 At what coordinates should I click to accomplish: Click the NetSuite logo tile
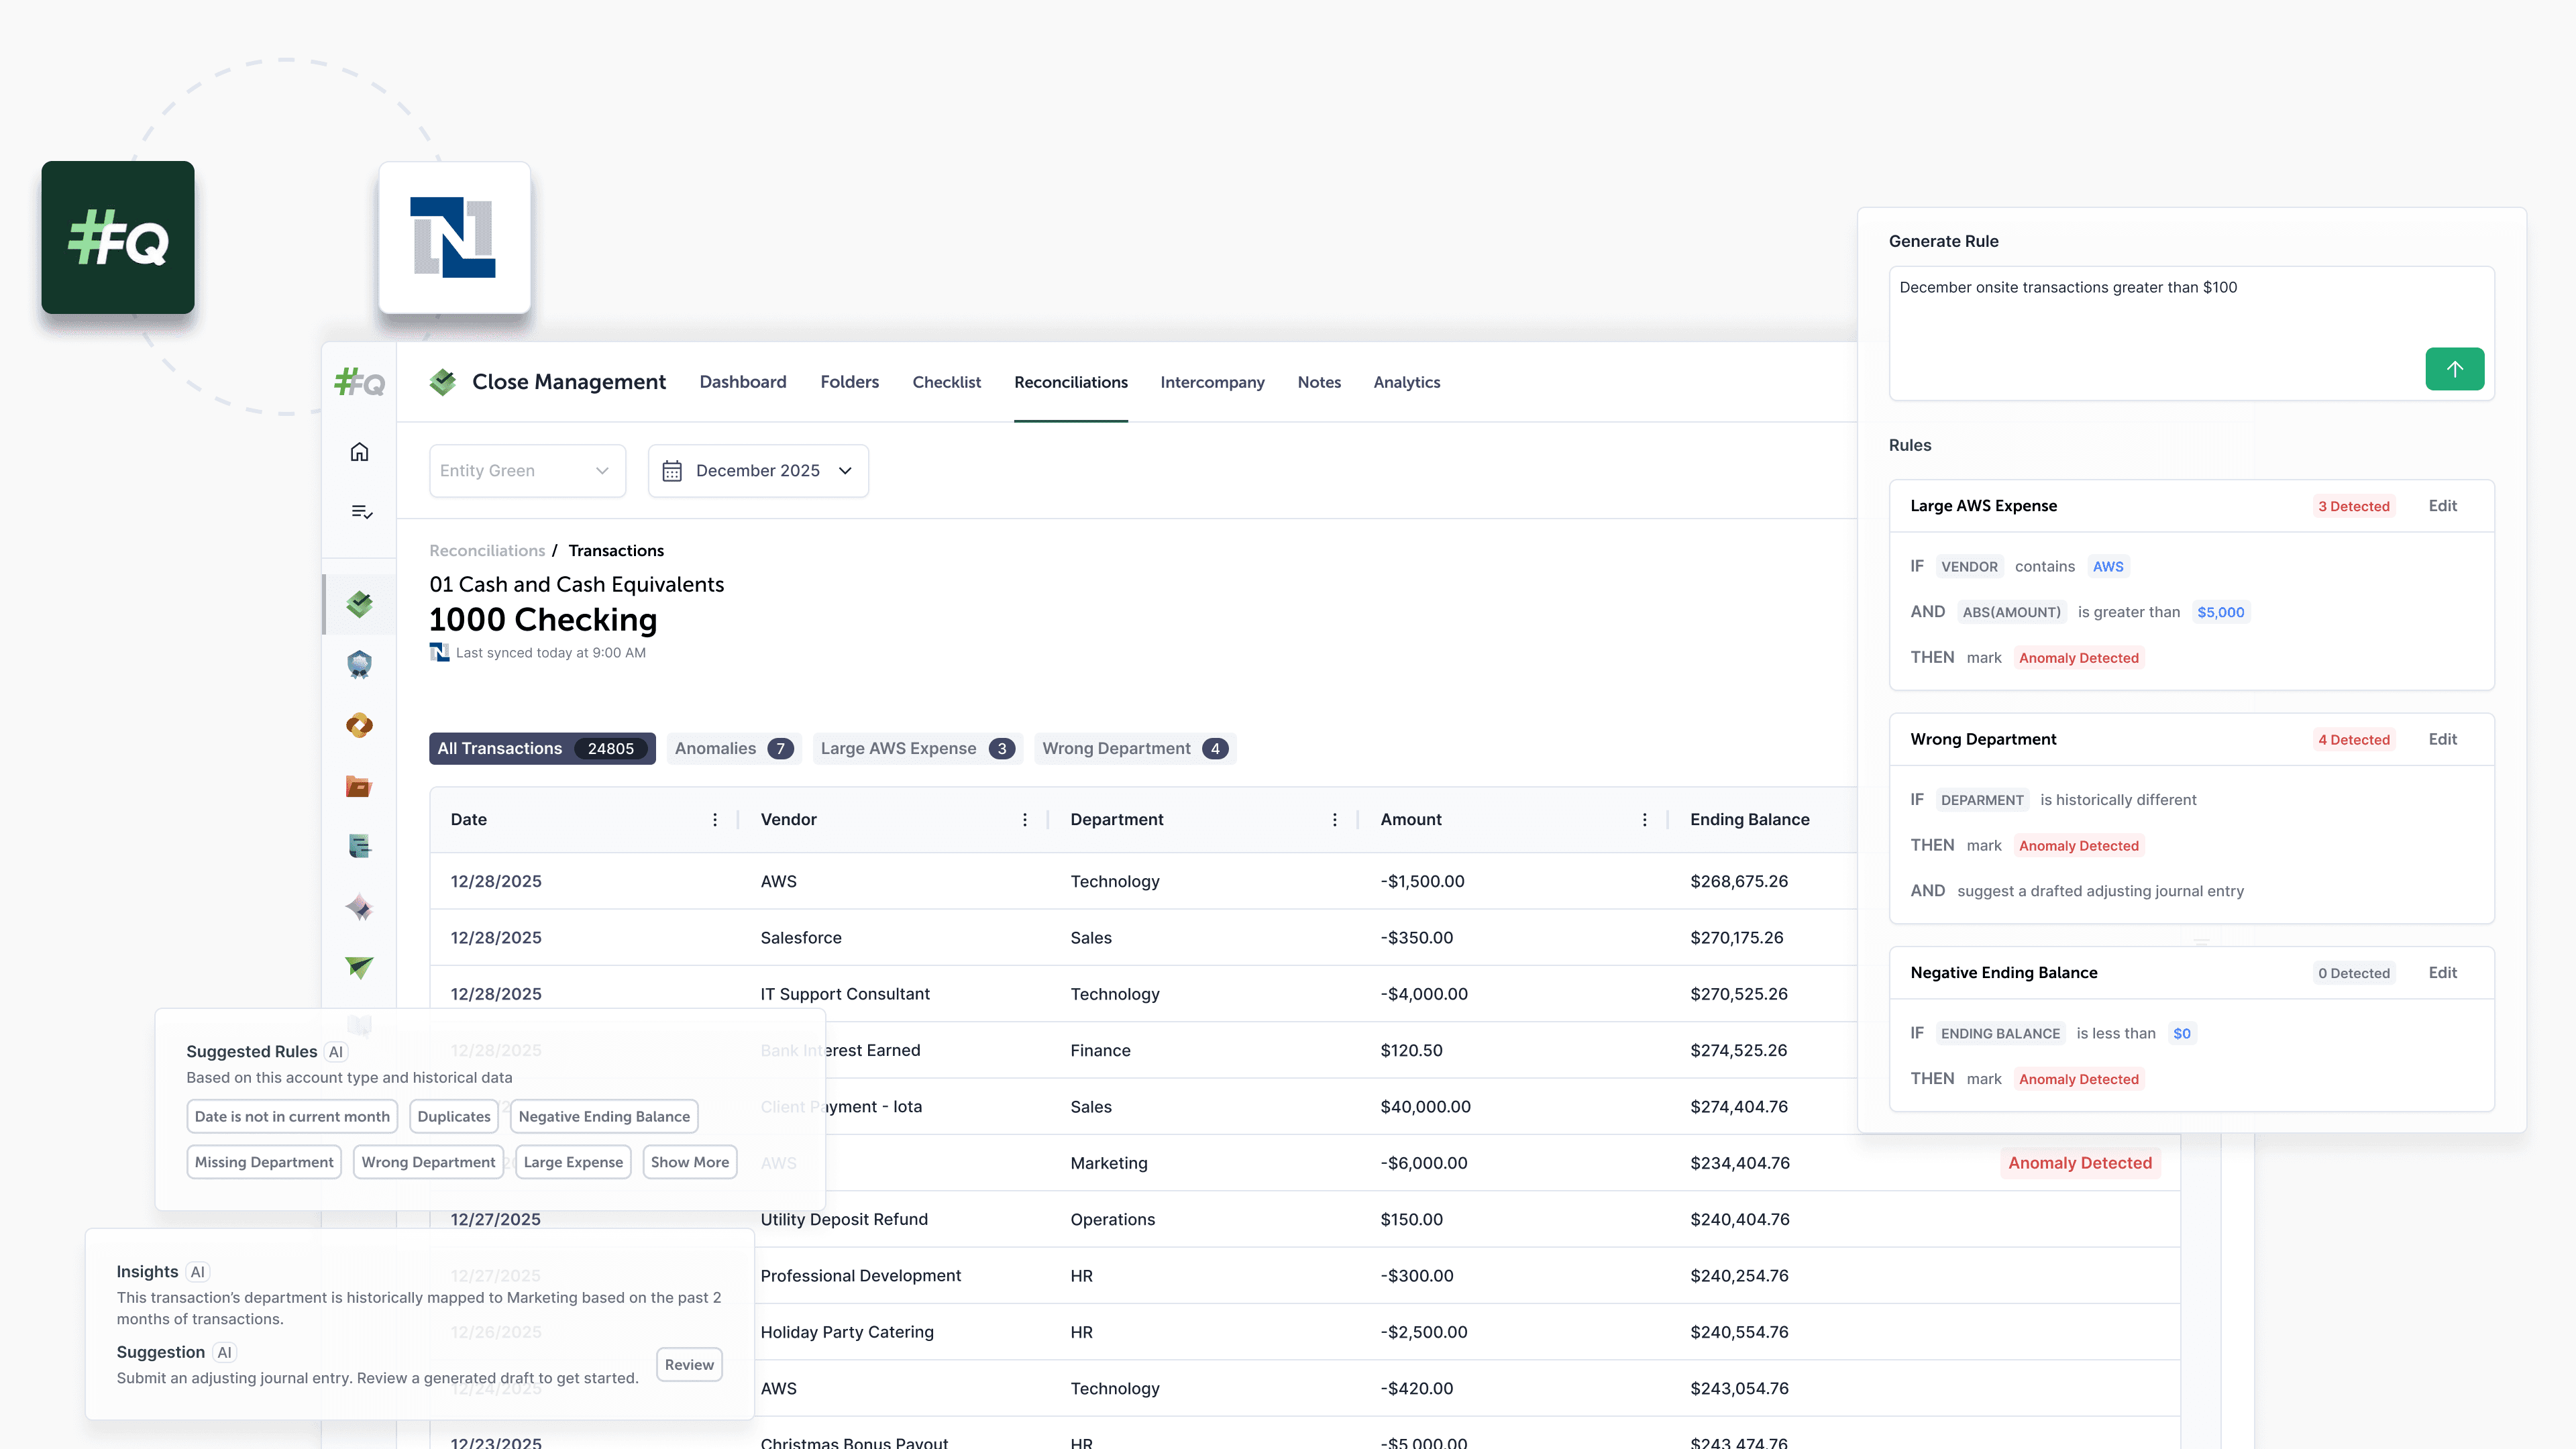pyautogui.click(x=454, y=238)
